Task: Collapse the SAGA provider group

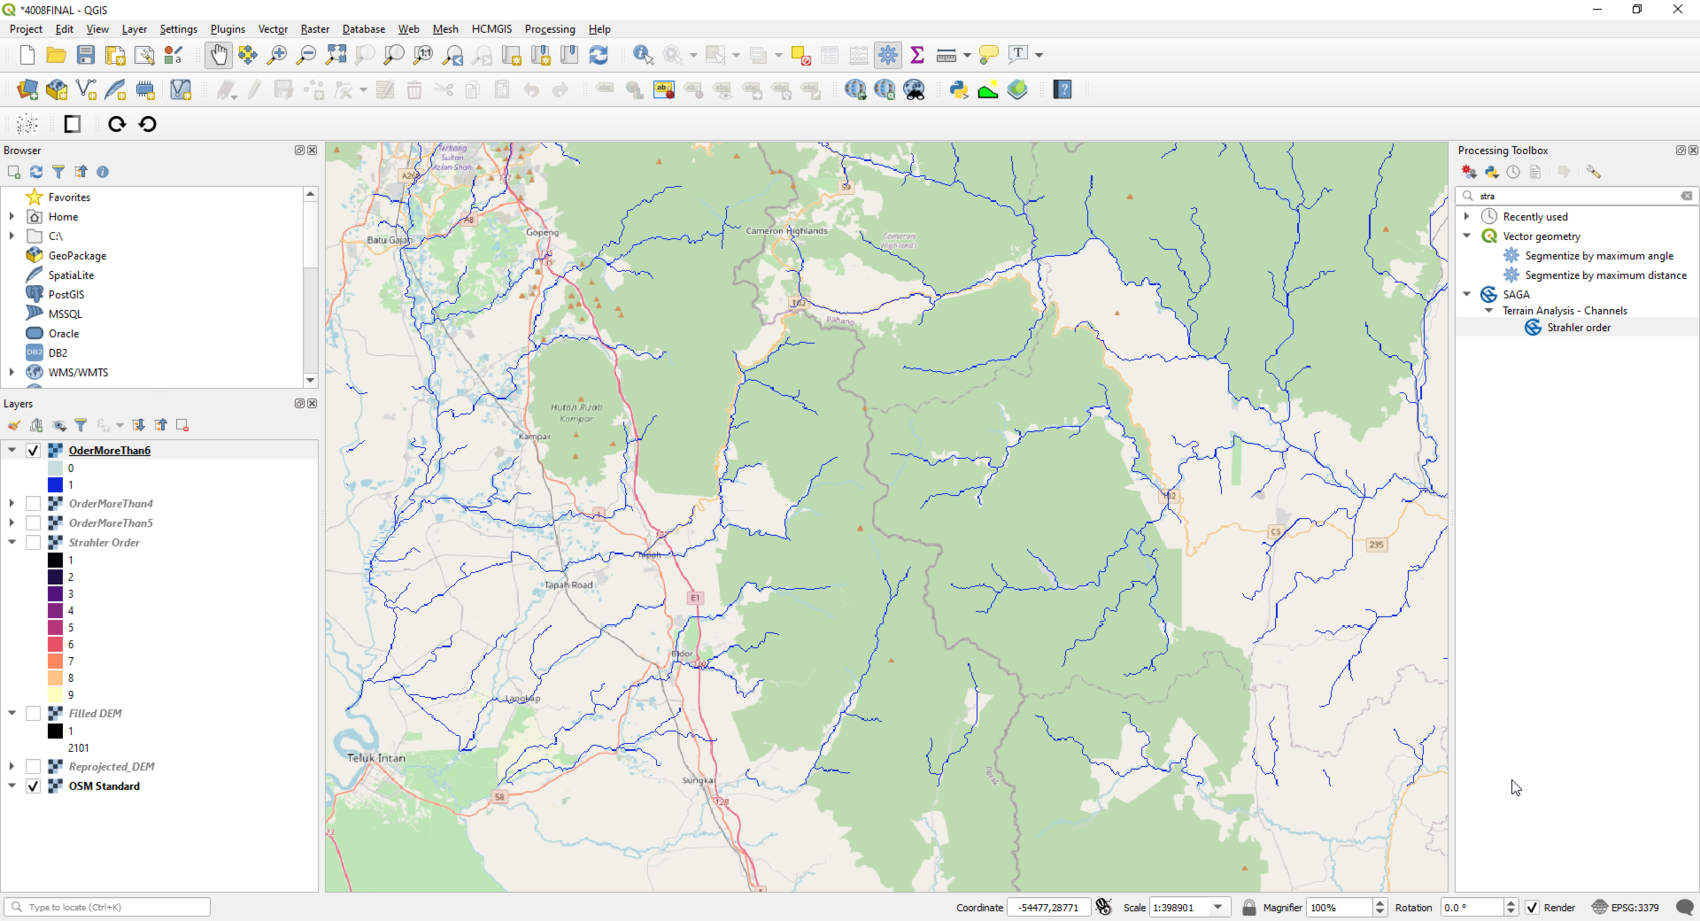Action: [1467, 294]
